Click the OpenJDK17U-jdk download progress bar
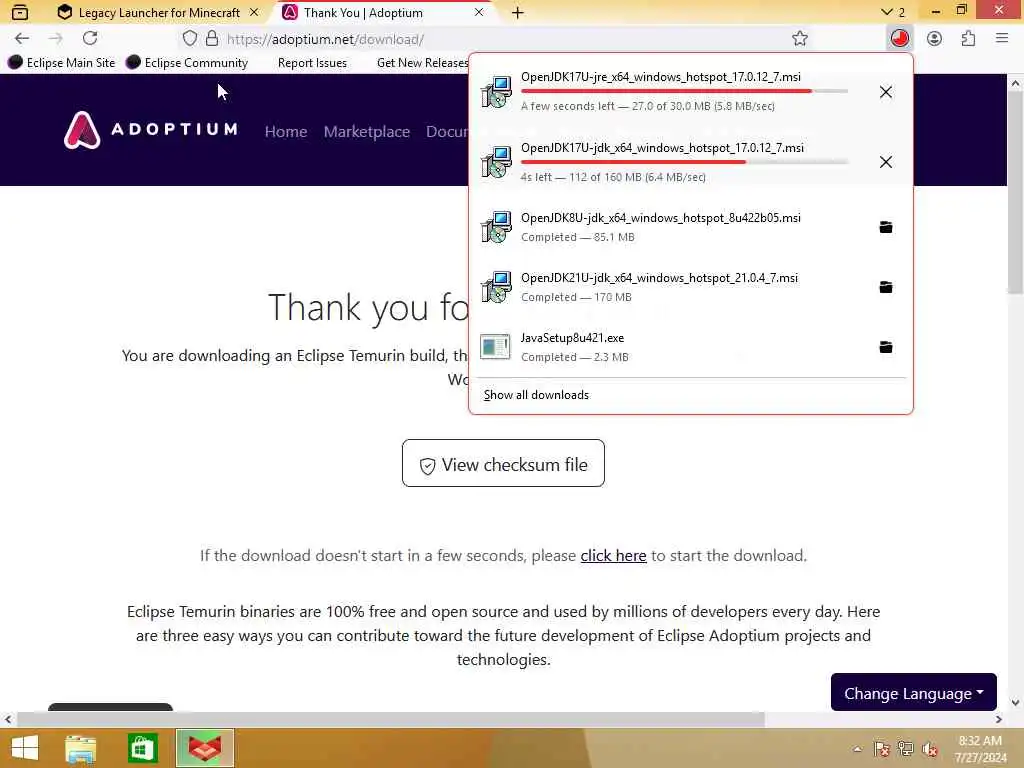Viewport: 1024px width, 768px height. coord(684,162)
